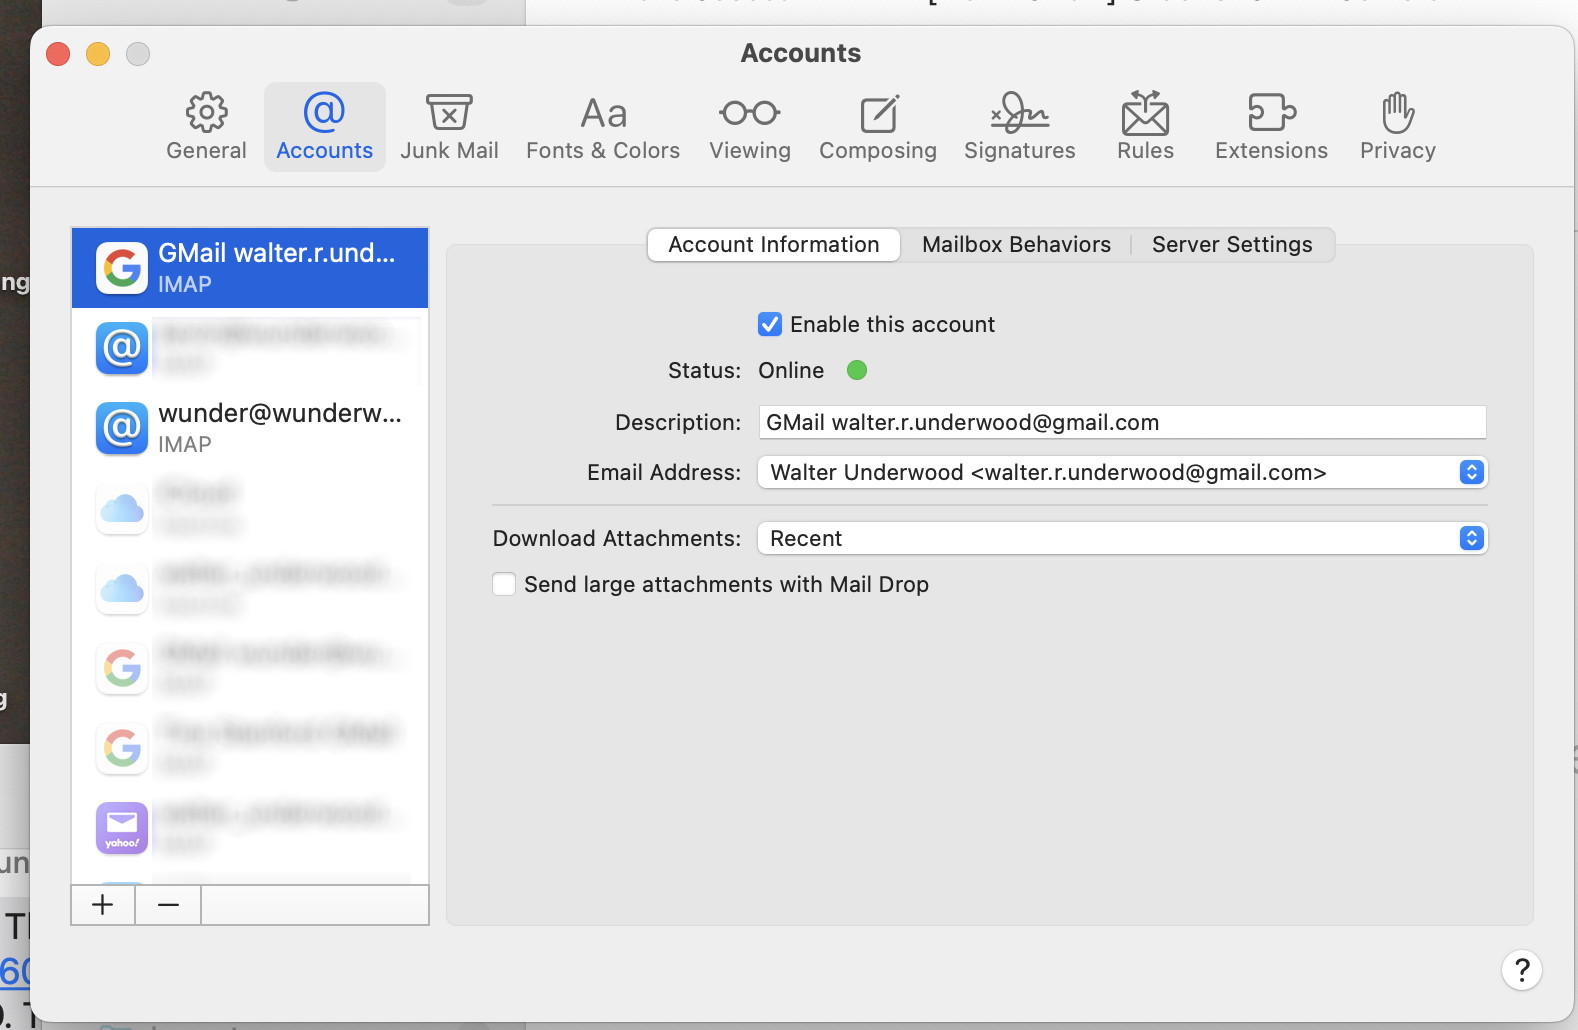Click the remove account minus button
Screen dimensions: 1578x1030
coord(168,905)
